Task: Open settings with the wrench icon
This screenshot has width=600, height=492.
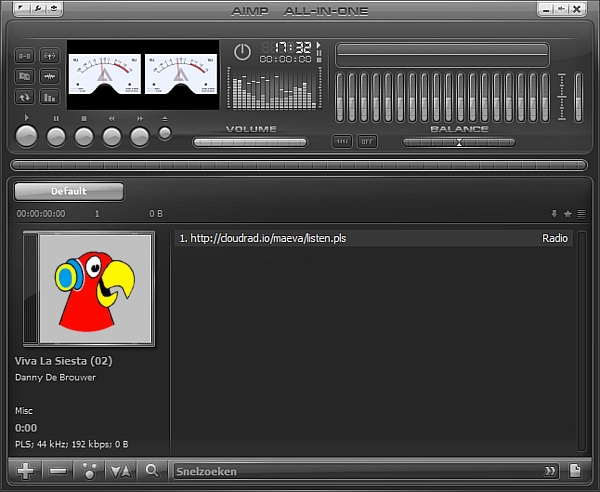Action: pyautogui.click(x=38, y=8)
